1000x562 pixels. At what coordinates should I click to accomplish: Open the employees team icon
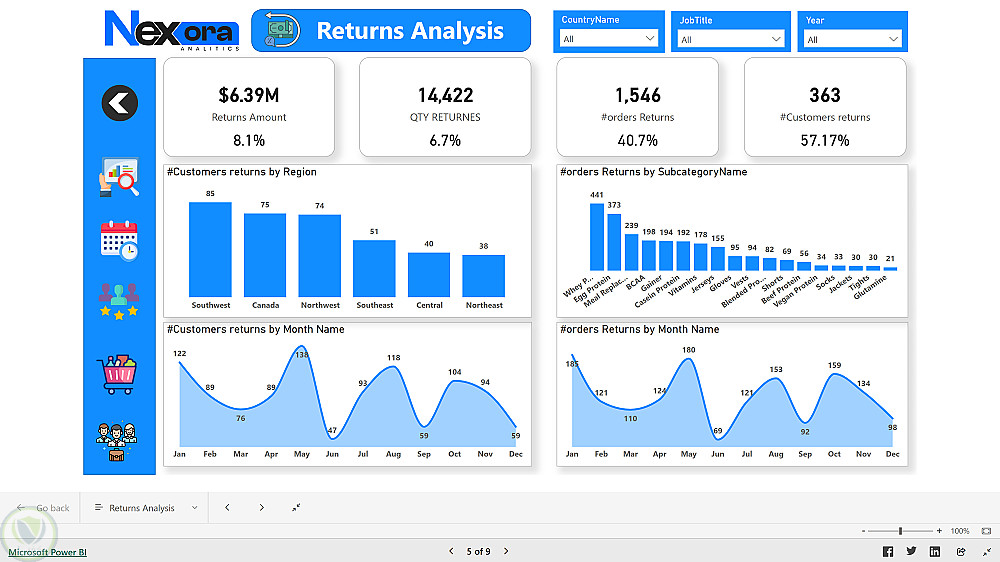(117, 441)
